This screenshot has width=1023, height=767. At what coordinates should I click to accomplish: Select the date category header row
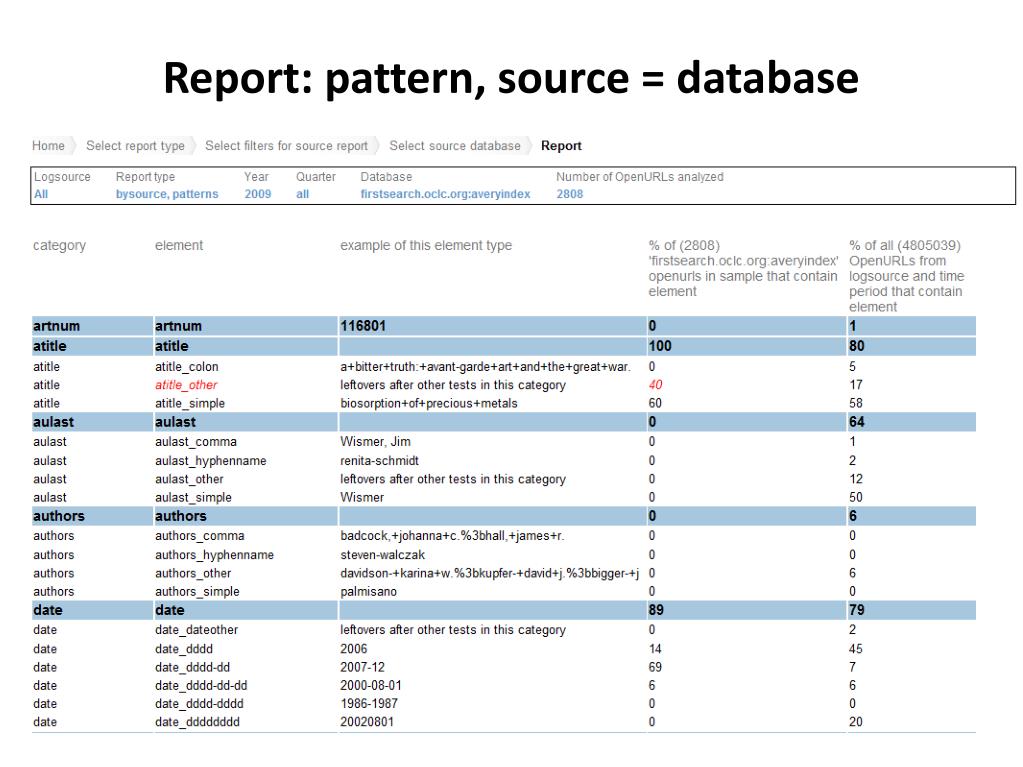(47, 610)
